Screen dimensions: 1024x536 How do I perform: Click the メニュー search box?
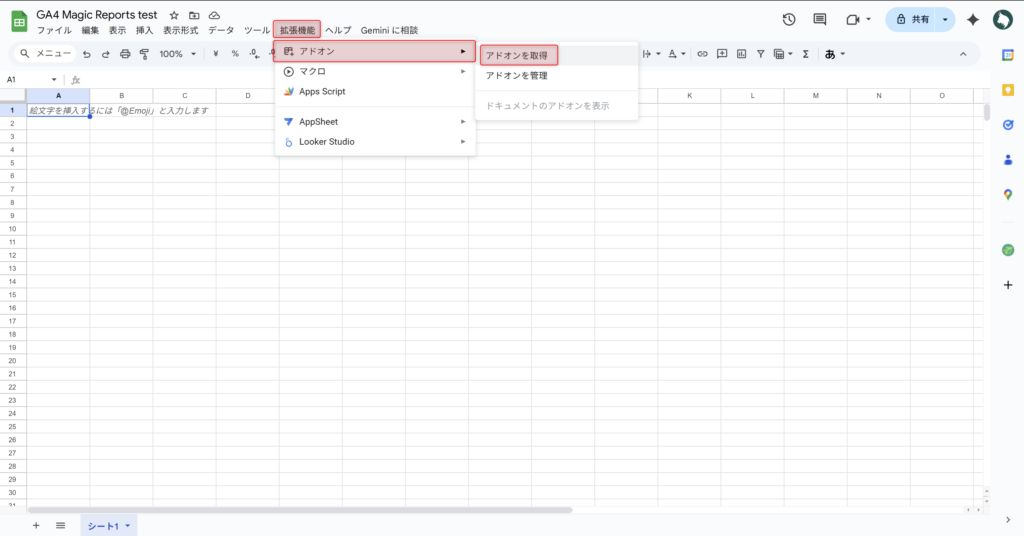click(x=45, y=54)
